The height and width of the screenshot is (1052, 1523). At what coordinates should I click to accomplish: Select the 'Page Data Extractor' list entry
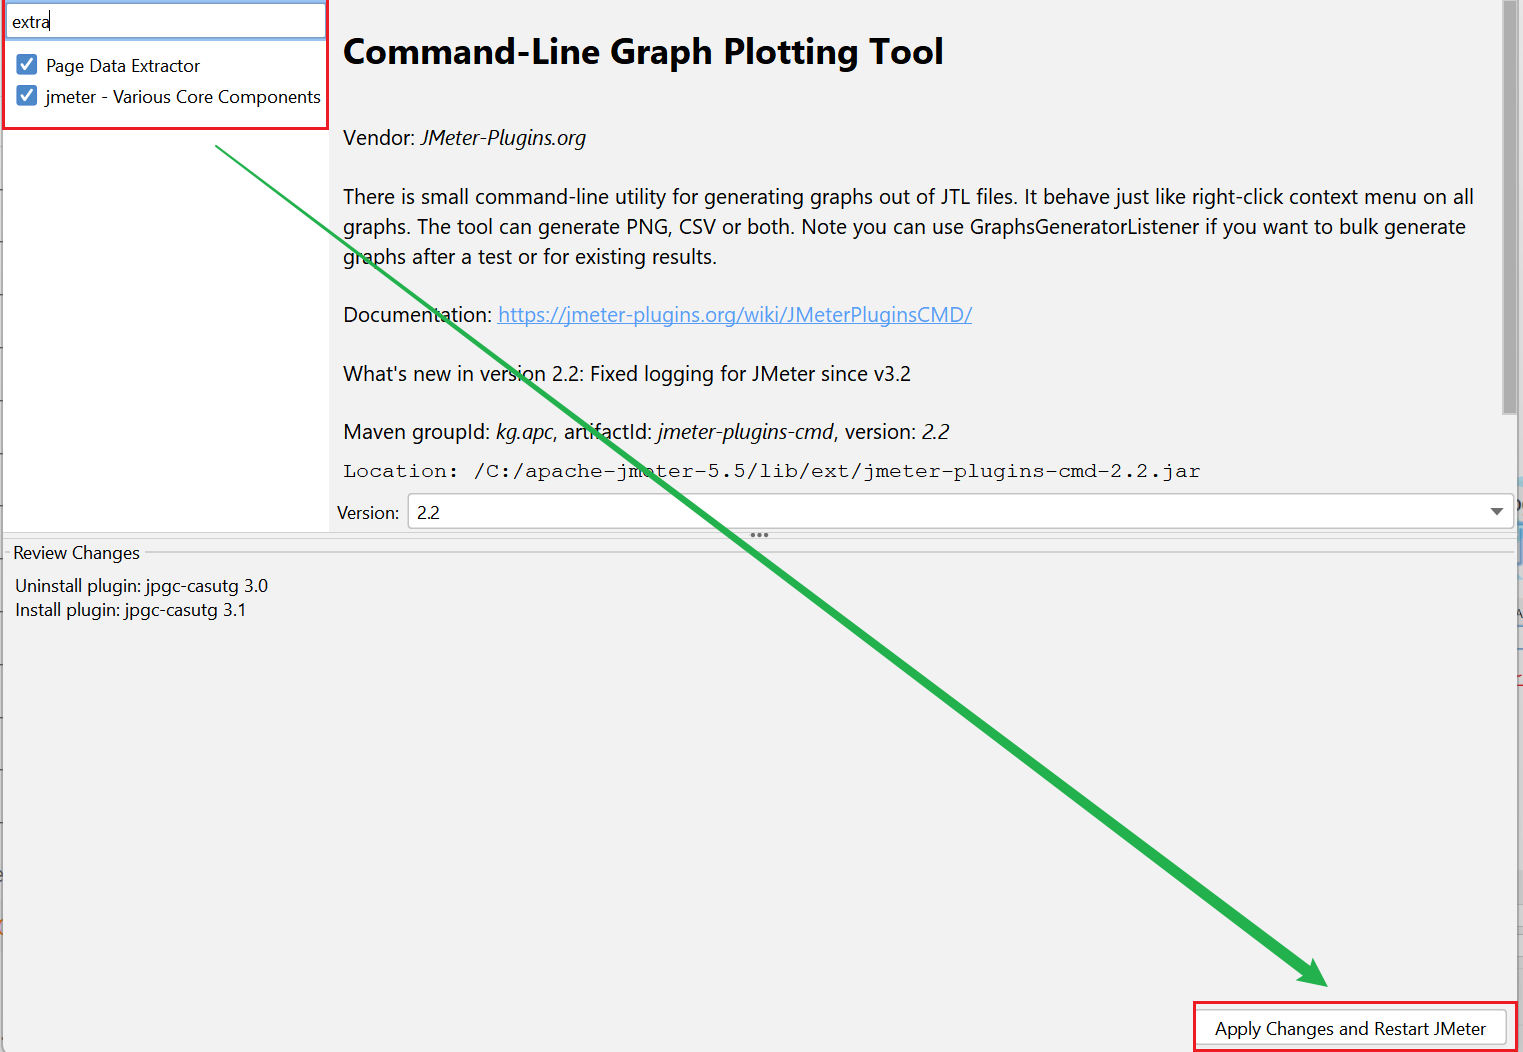coord(123,66)
